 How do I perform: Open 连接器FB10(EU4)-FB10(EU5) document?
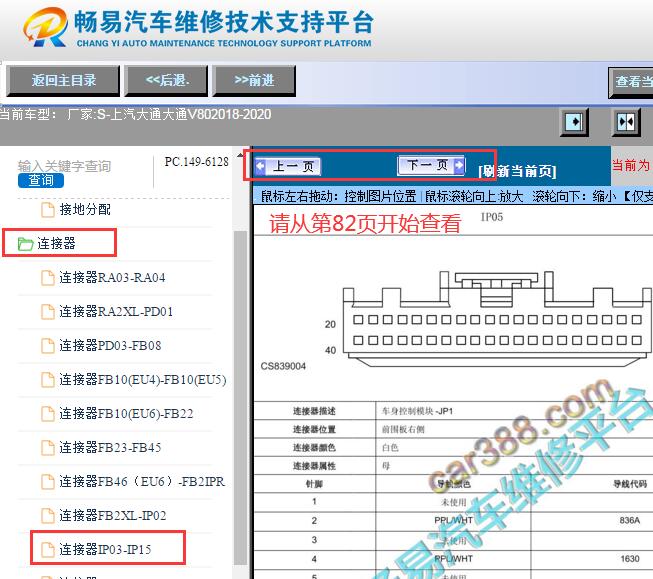143,379
